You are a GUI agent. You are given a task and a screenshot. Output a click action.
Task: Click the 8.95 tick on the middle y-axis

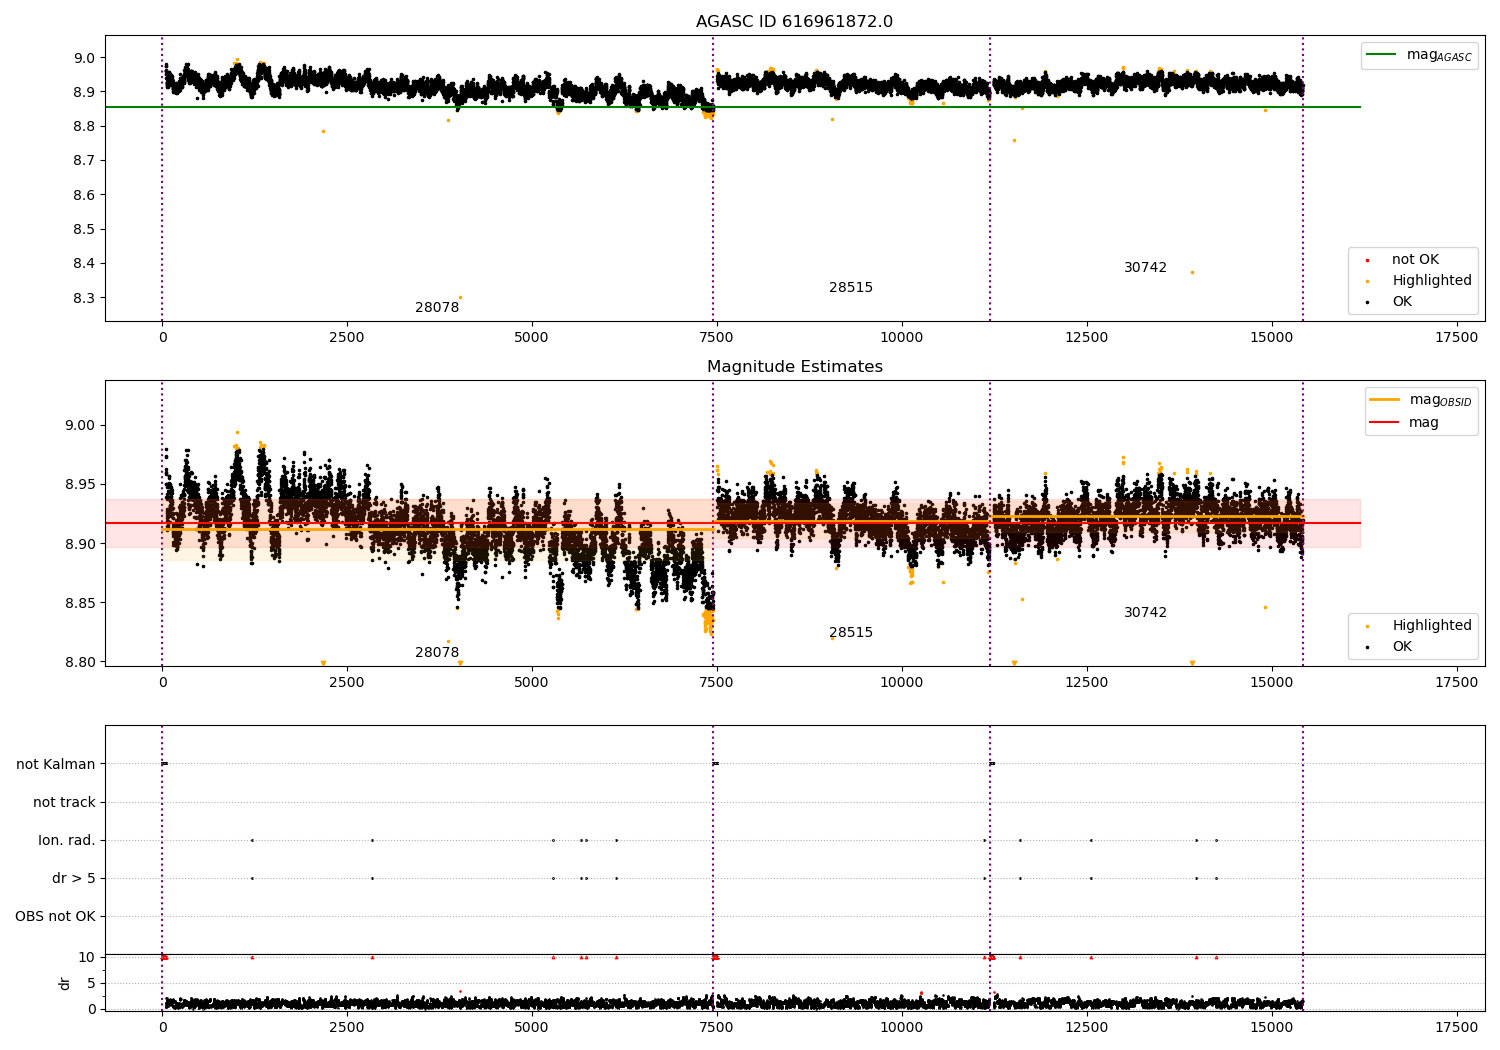pyautogui.click(x=81, y=485)
